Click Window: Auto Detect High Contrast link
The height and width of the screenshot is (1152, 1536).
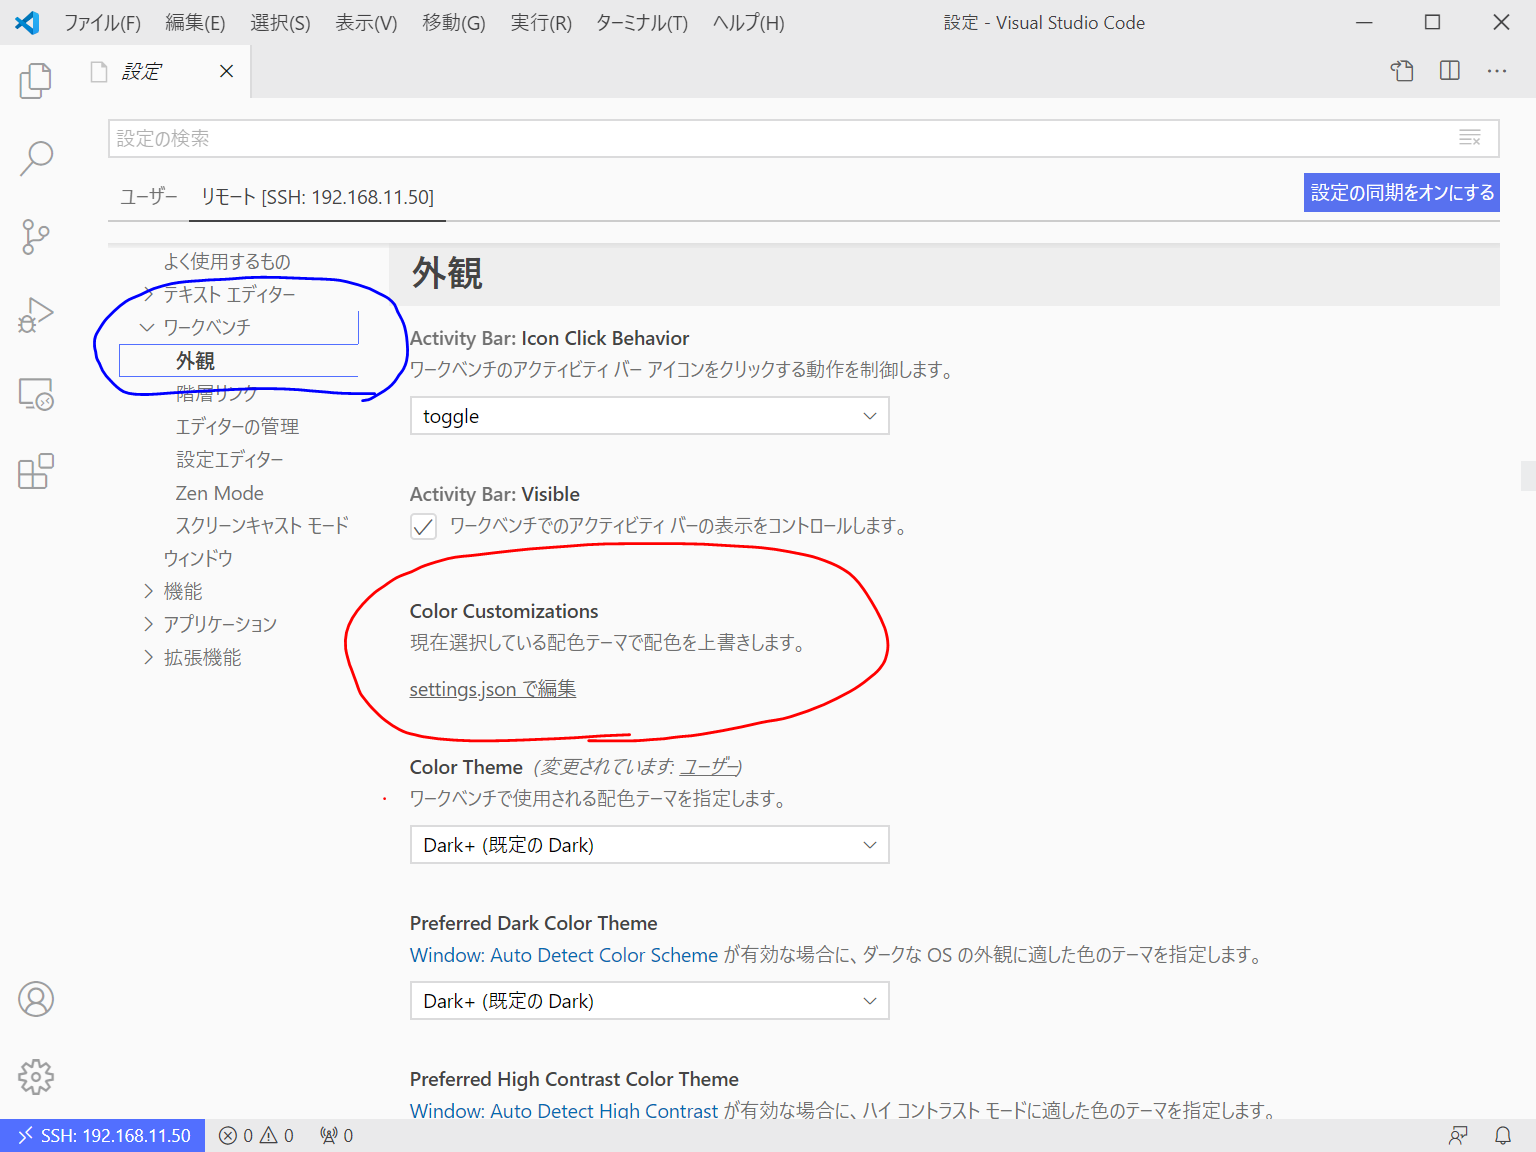tap(564, 1111)
